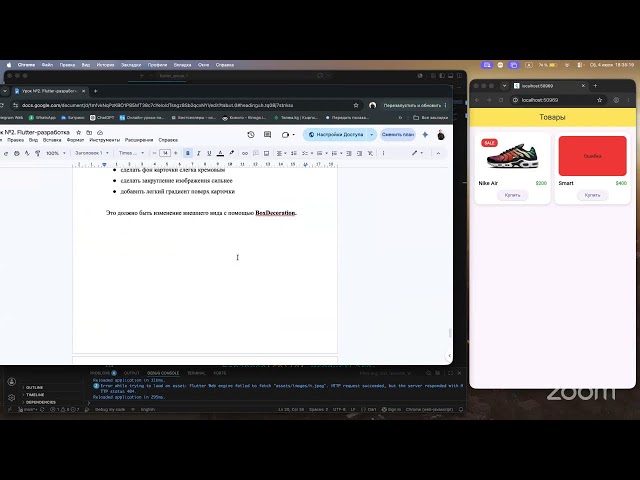640x480 pixels.
Task: Toggle underline formatting in Docs toolbar
Action: coord(209,153)
